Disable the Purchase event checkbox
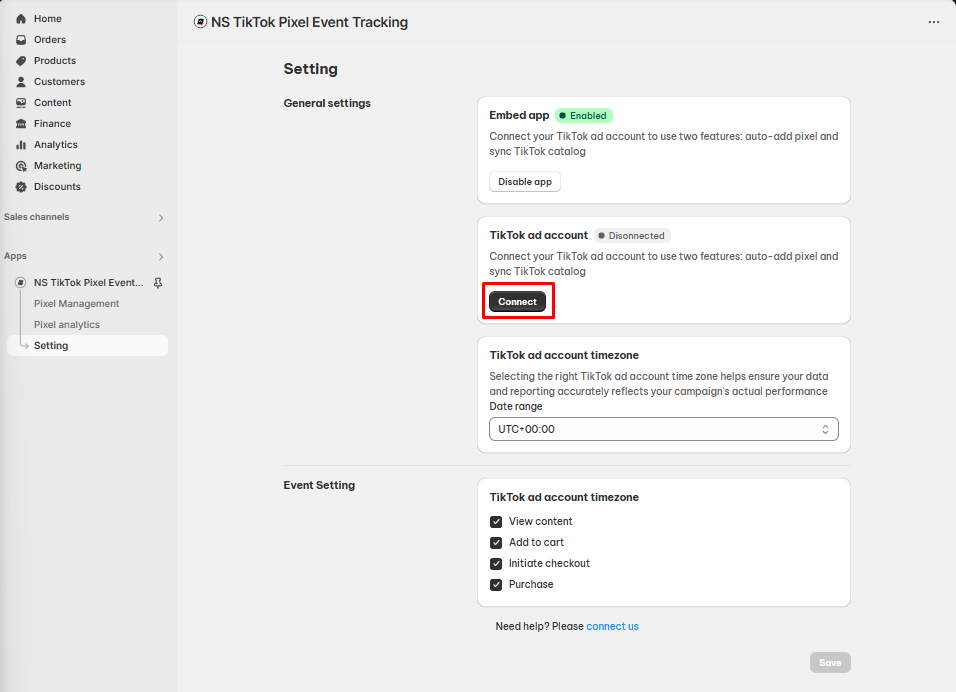 [x=496, y=585]
